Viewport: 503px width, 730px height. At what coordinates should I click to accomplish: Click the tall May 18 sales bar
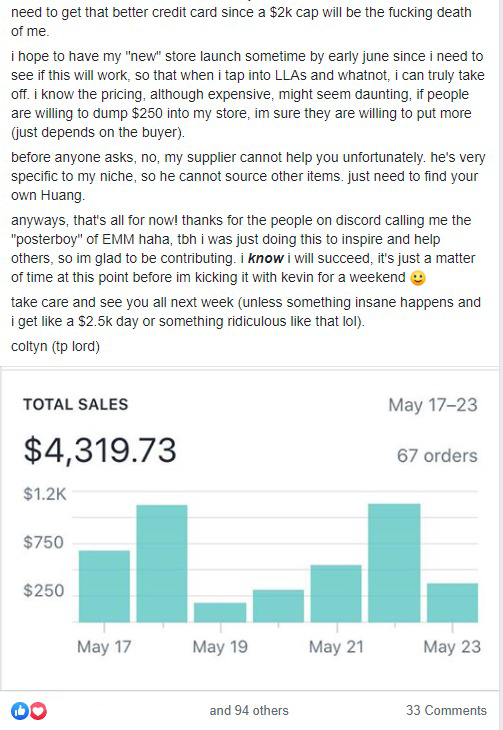pyautogui.click(x=162, y=563)
